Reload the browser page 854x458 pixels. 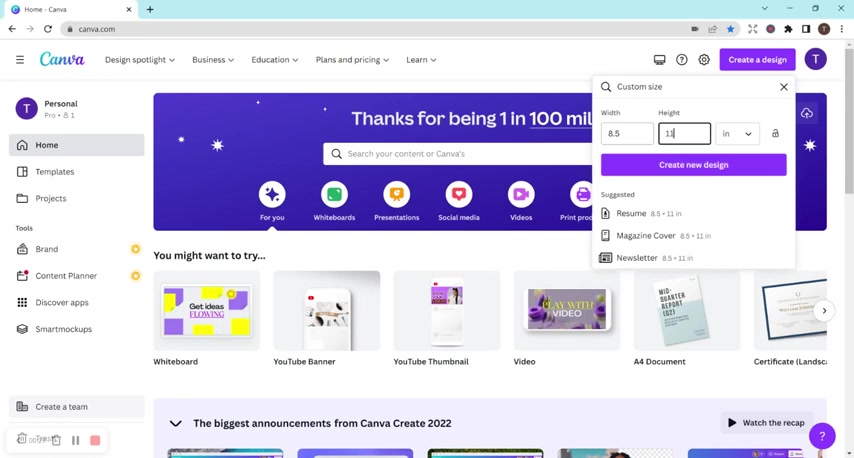(x=48, y=29)
